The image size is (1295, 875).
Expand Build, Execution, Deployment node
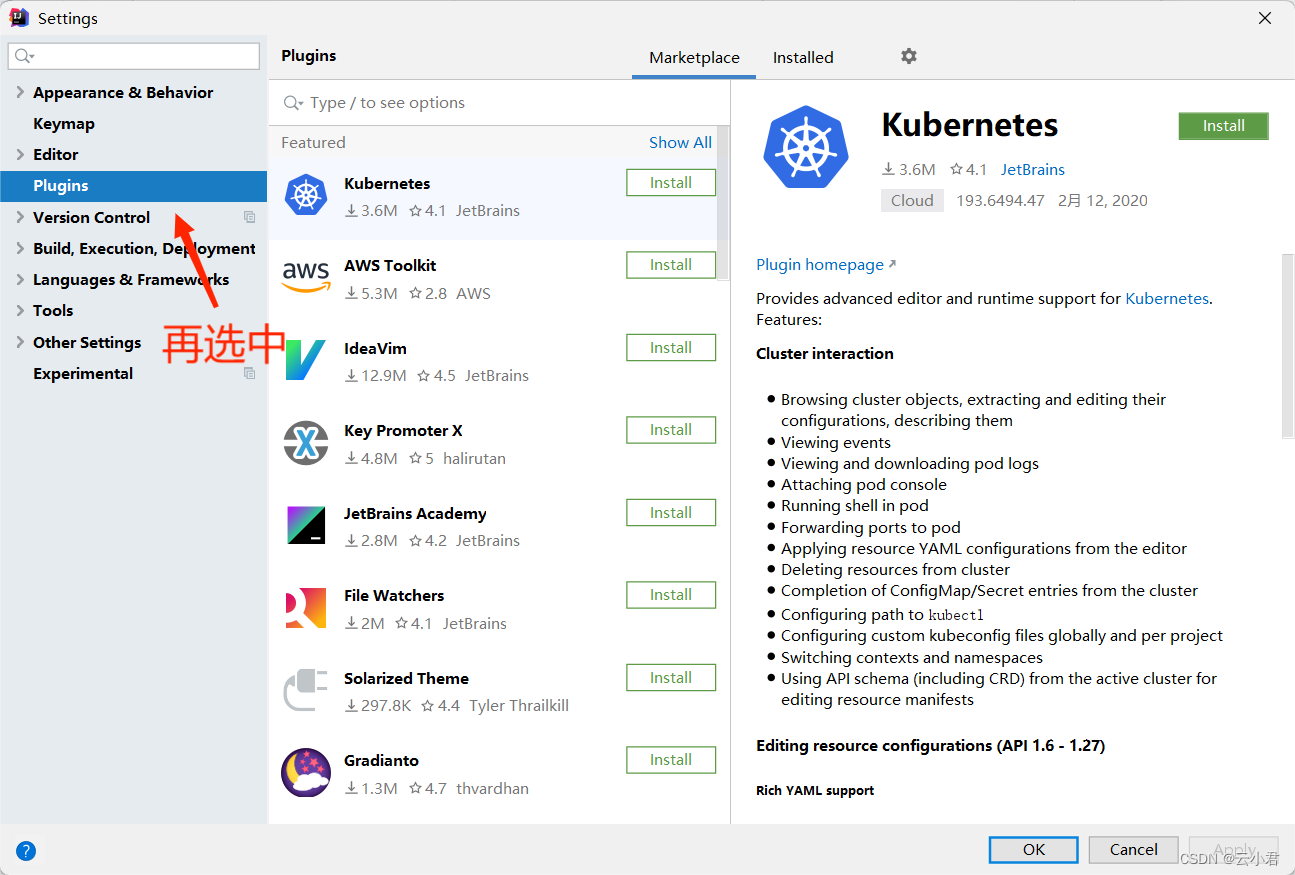click(x=20, y=248)
